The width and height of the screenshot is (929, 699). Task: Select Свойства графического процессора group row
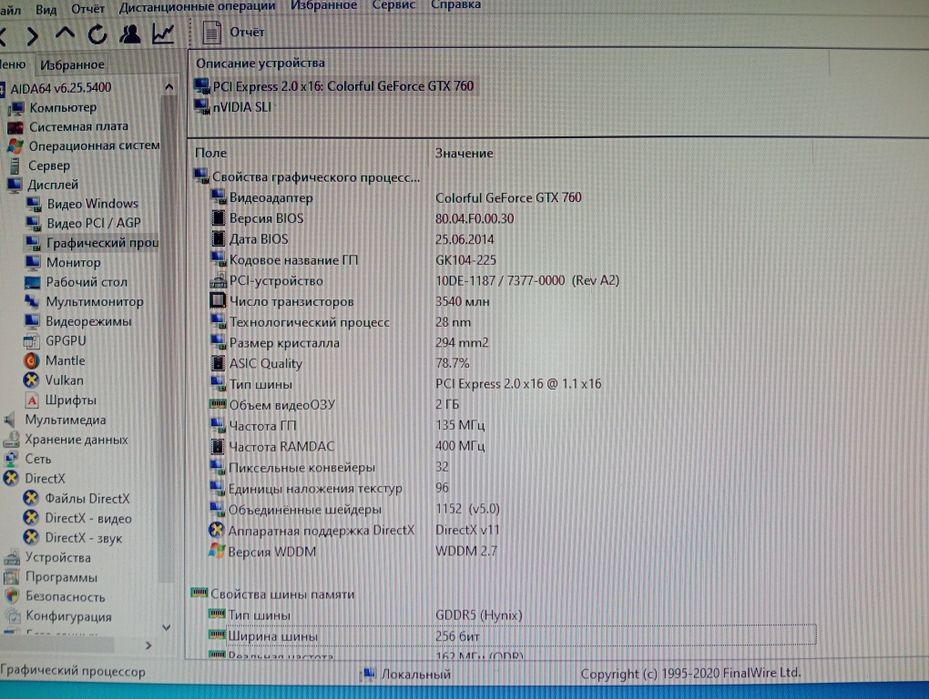click(x=307, y=177)
